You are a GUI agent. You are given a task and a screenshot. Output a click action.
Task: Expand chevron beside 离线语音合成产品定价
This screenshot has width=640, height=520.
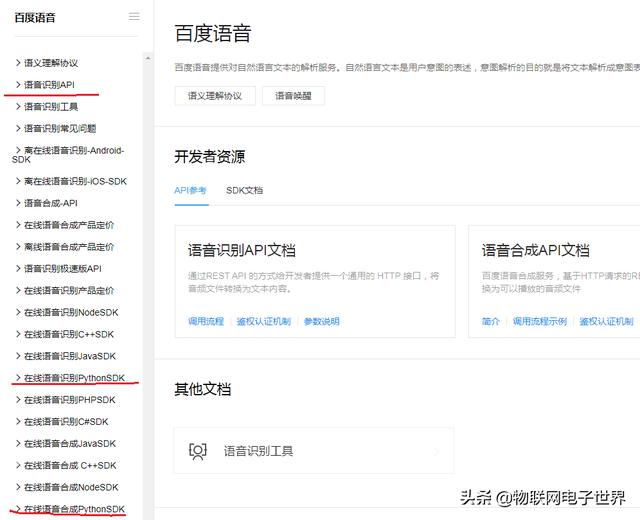click(x=18, y=247)
